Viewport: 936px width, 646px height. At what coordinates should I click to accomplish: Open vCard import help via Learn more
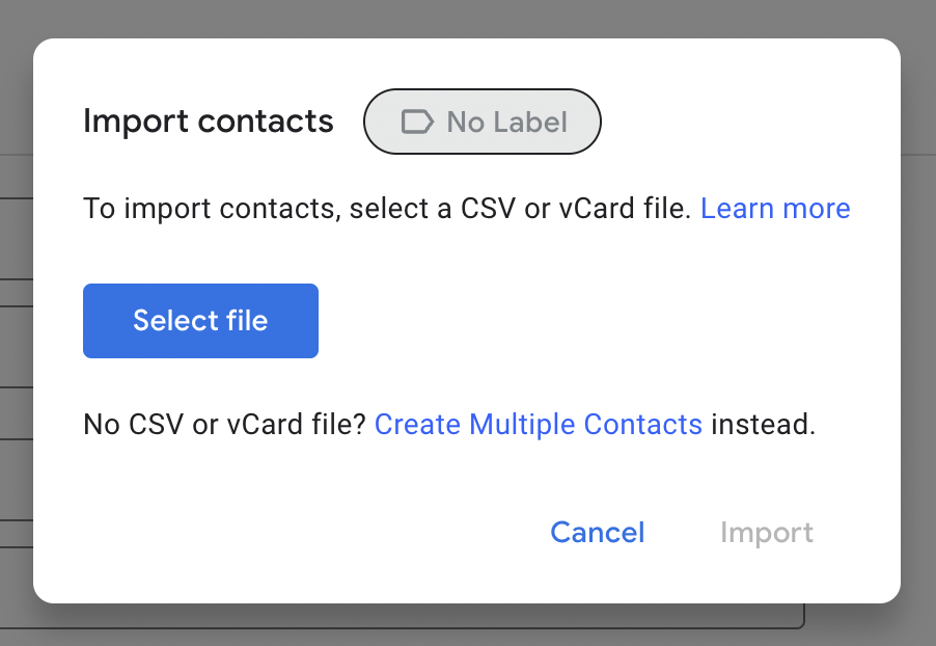pos(775,208)
